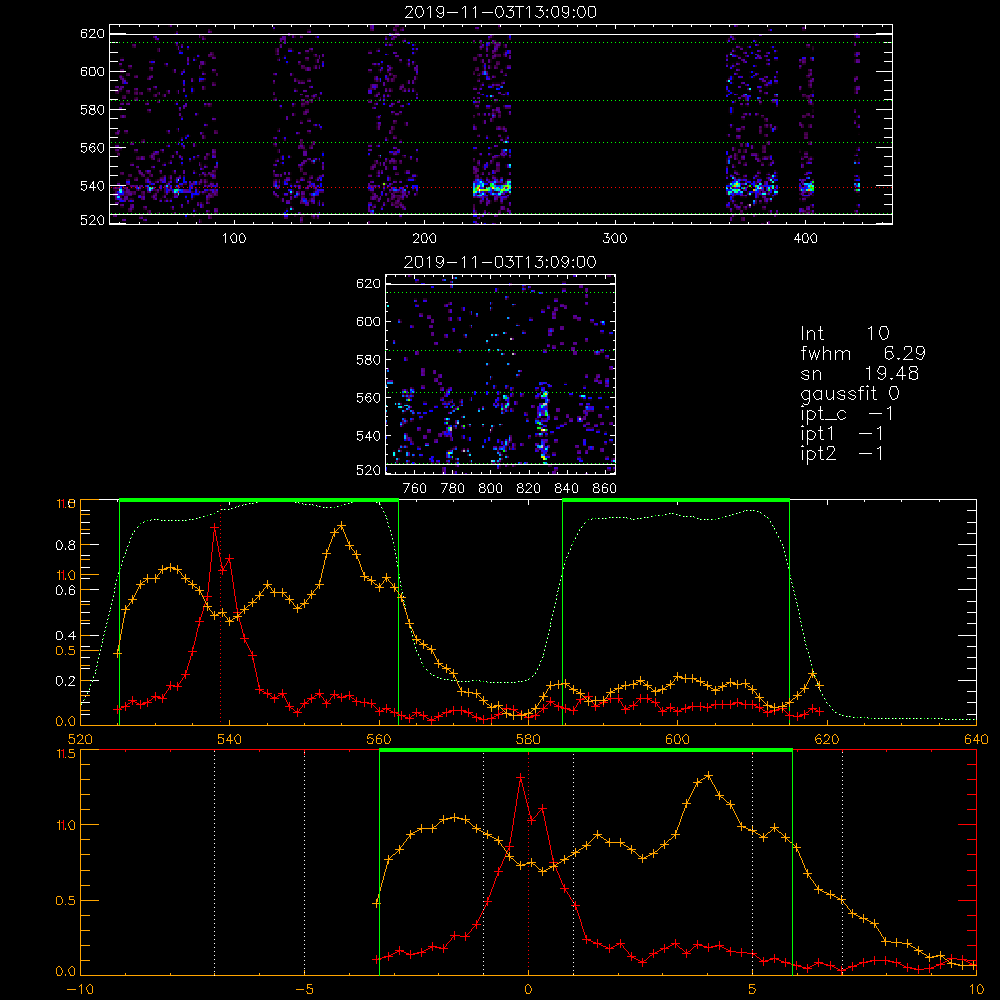Click x-axis label "0" on the bottom plot
This screenshot has height=1000, width=1000.
click(x=528, y=989)
